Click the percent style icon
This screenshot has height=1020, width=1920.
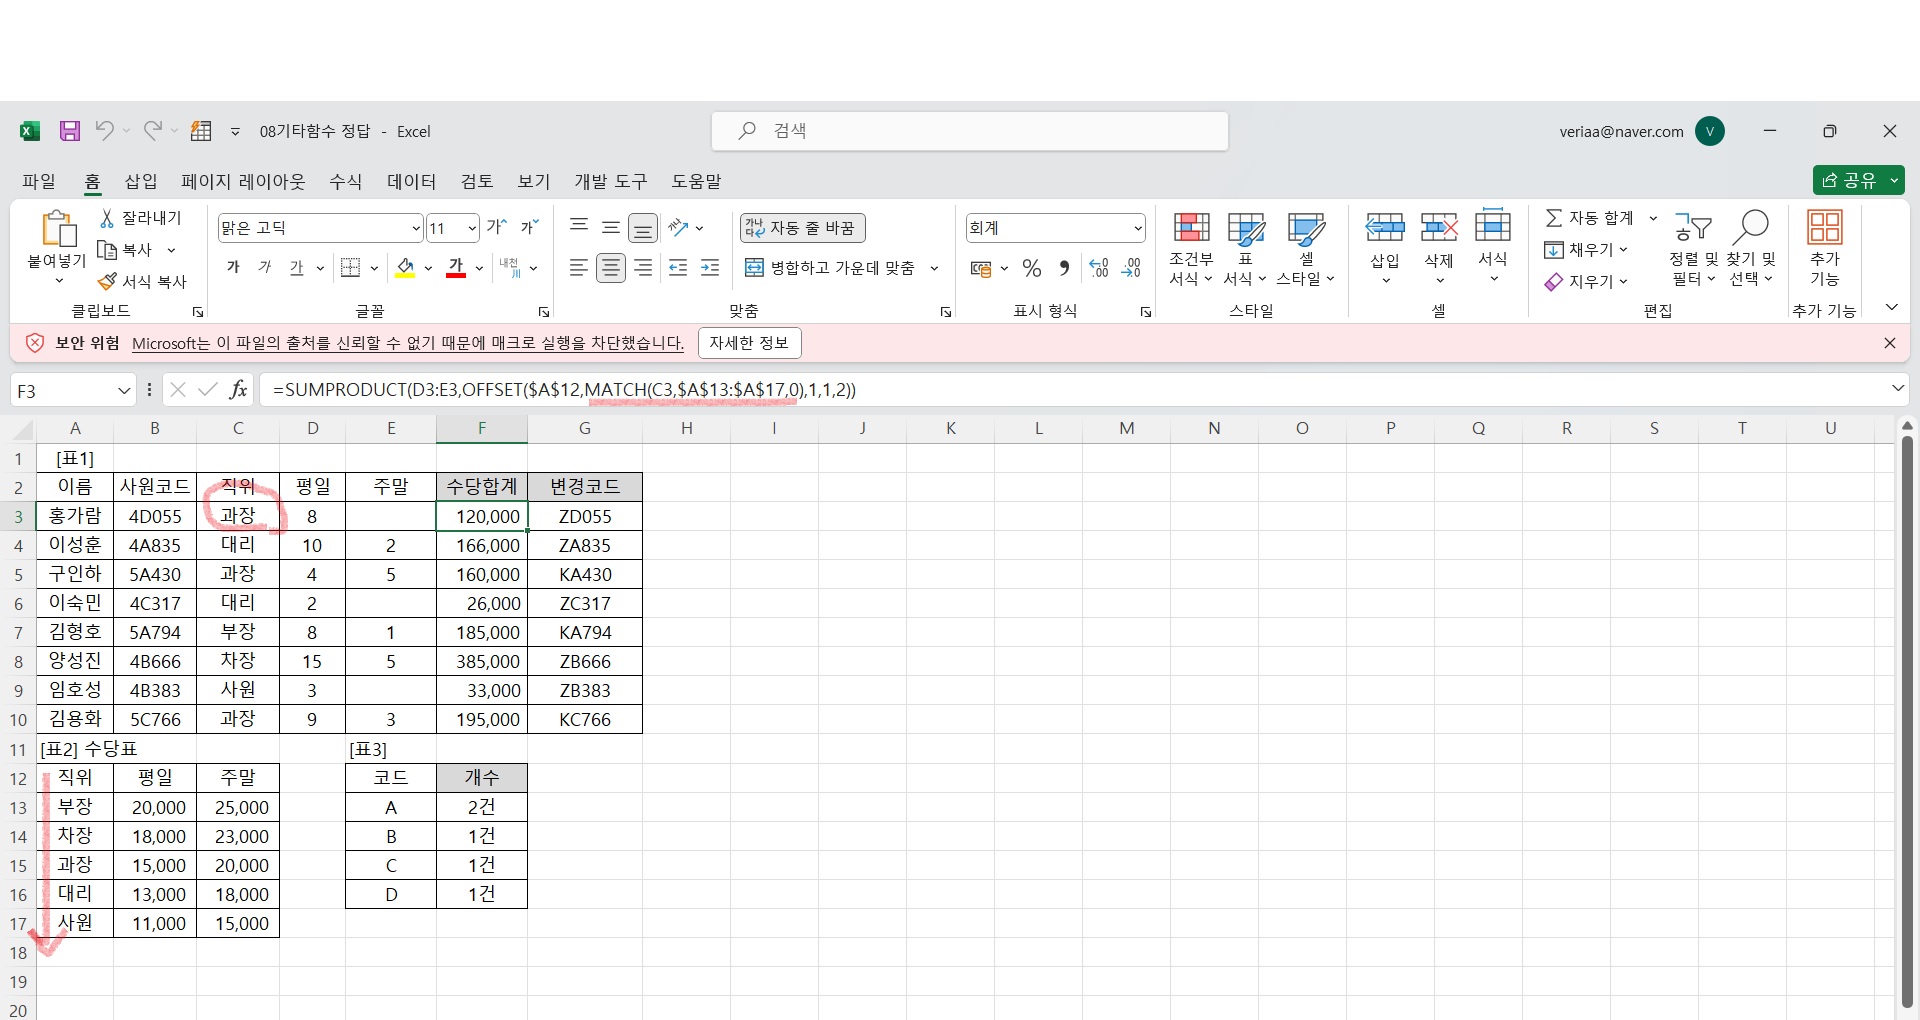tap(1032, 268)
